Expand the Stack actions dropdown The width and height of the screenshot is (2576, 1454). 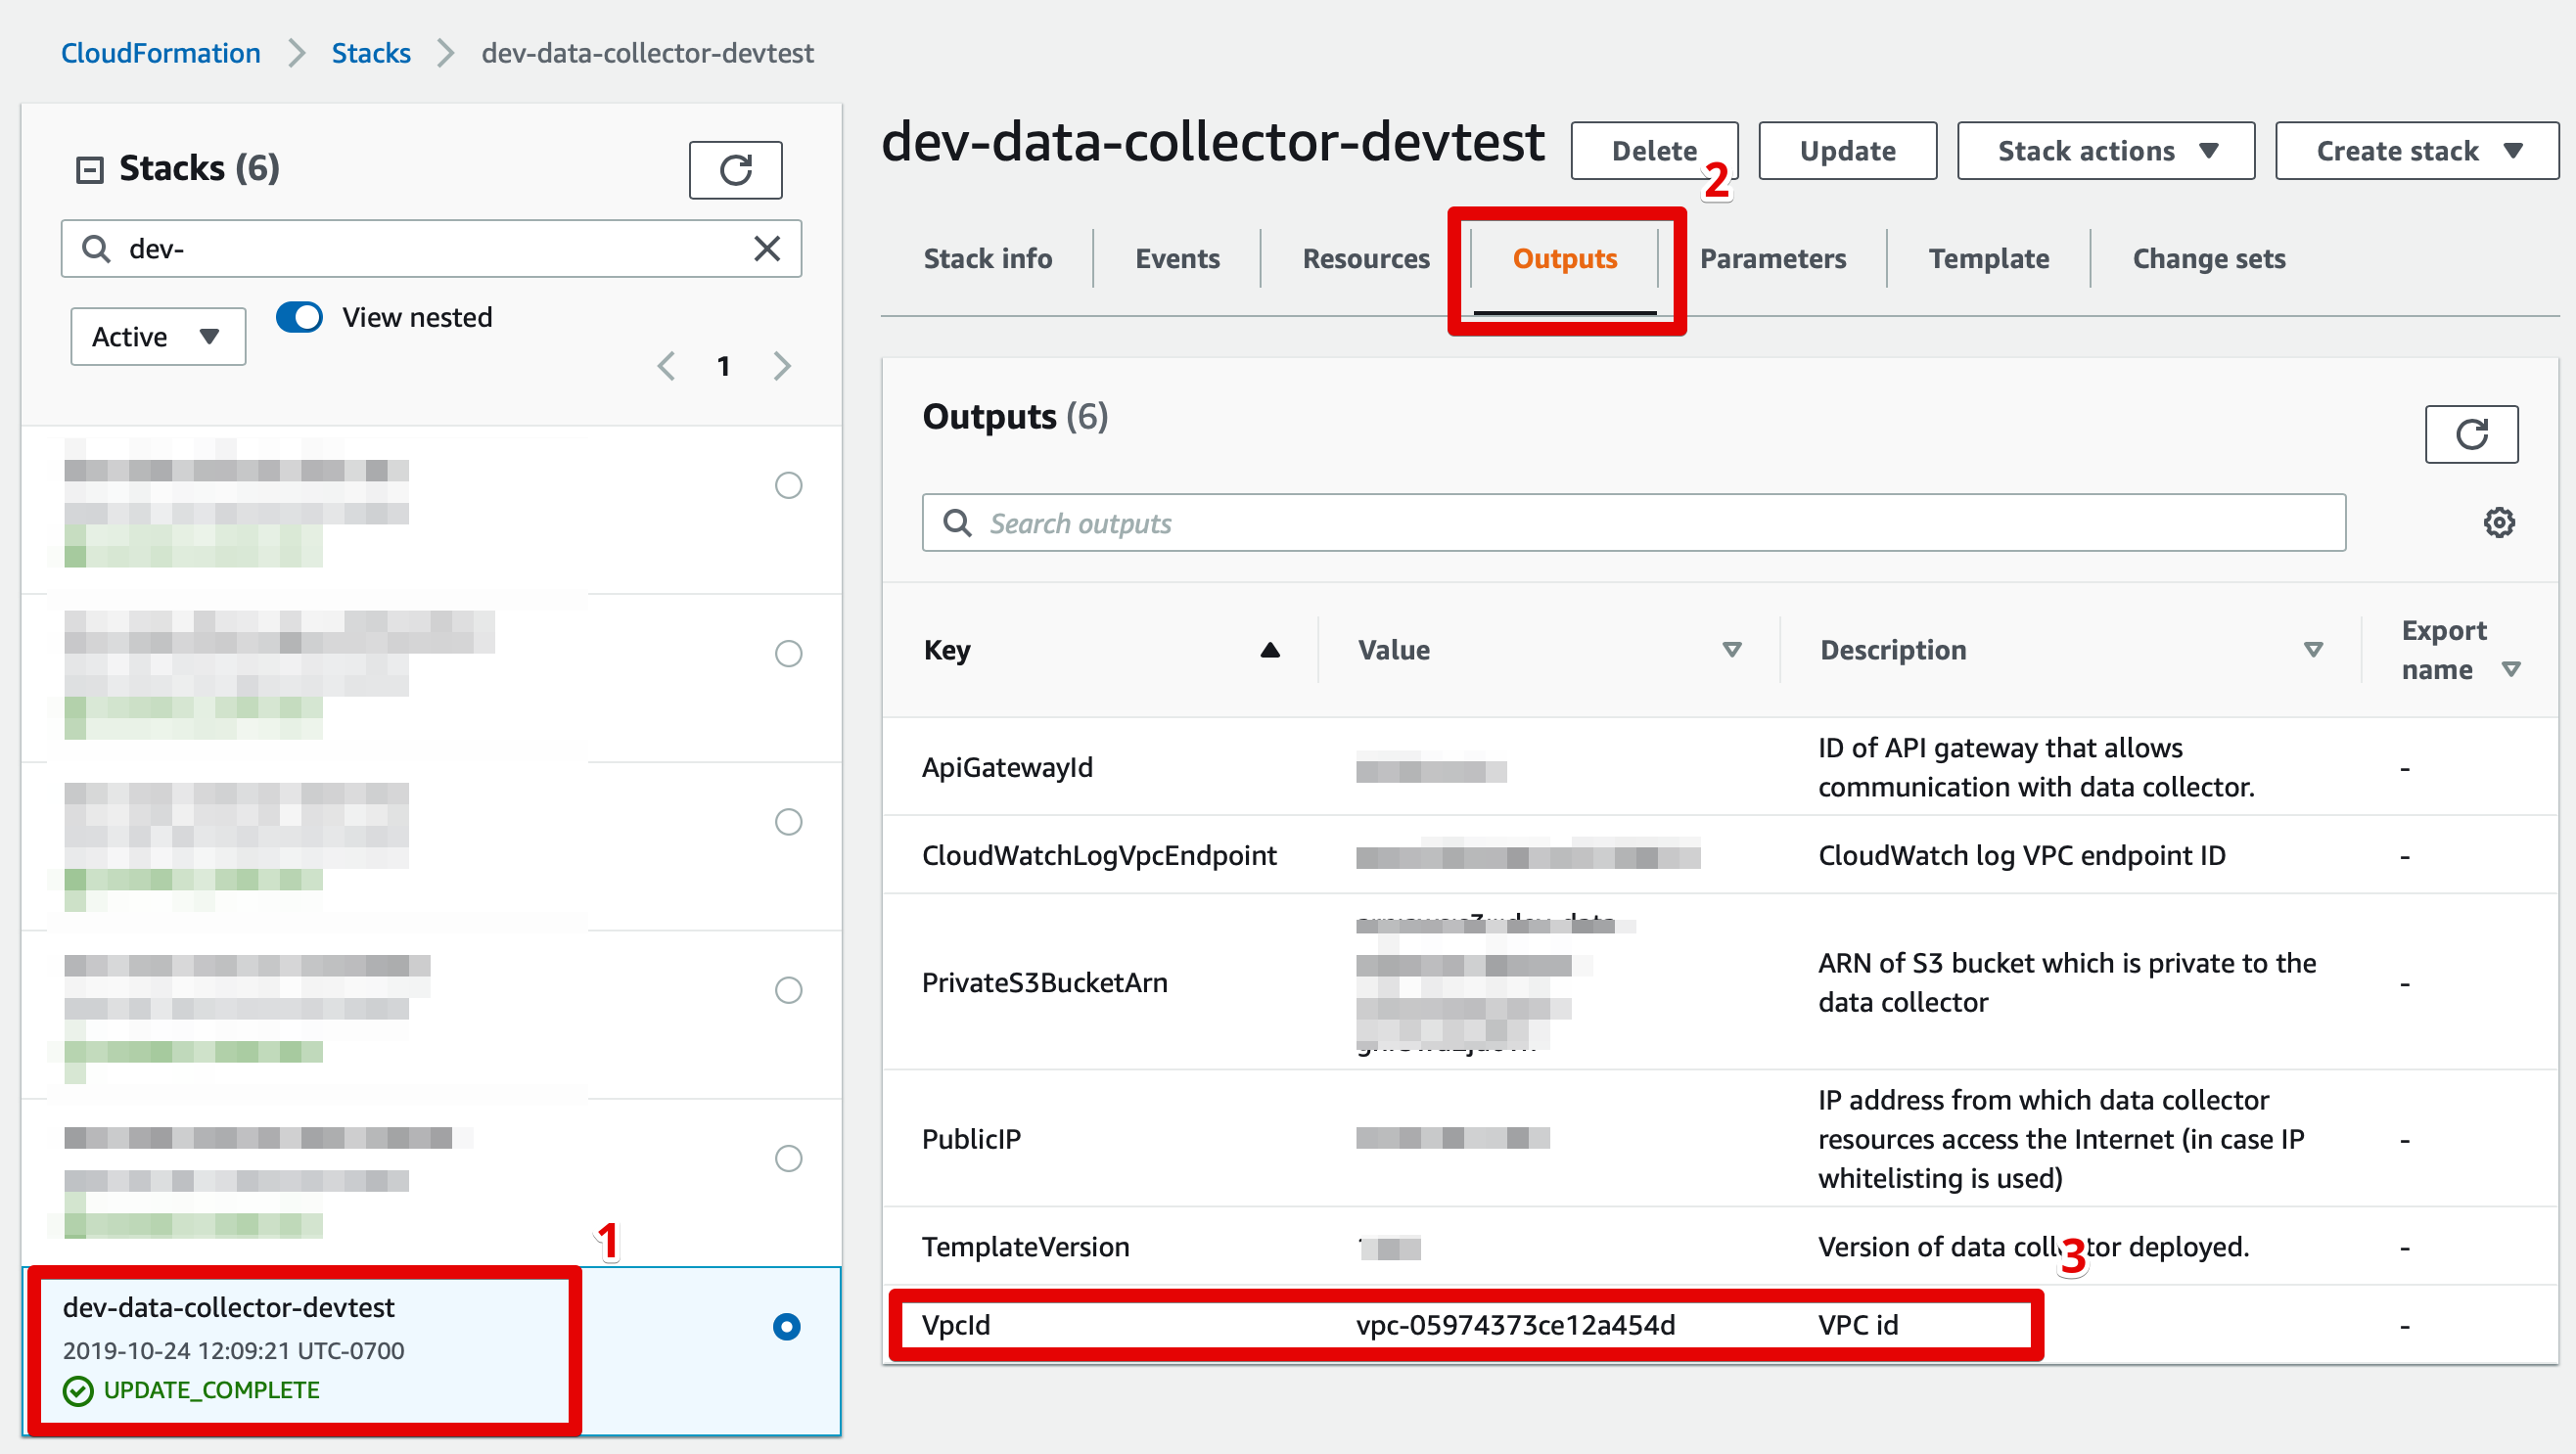coord(2105,151)
